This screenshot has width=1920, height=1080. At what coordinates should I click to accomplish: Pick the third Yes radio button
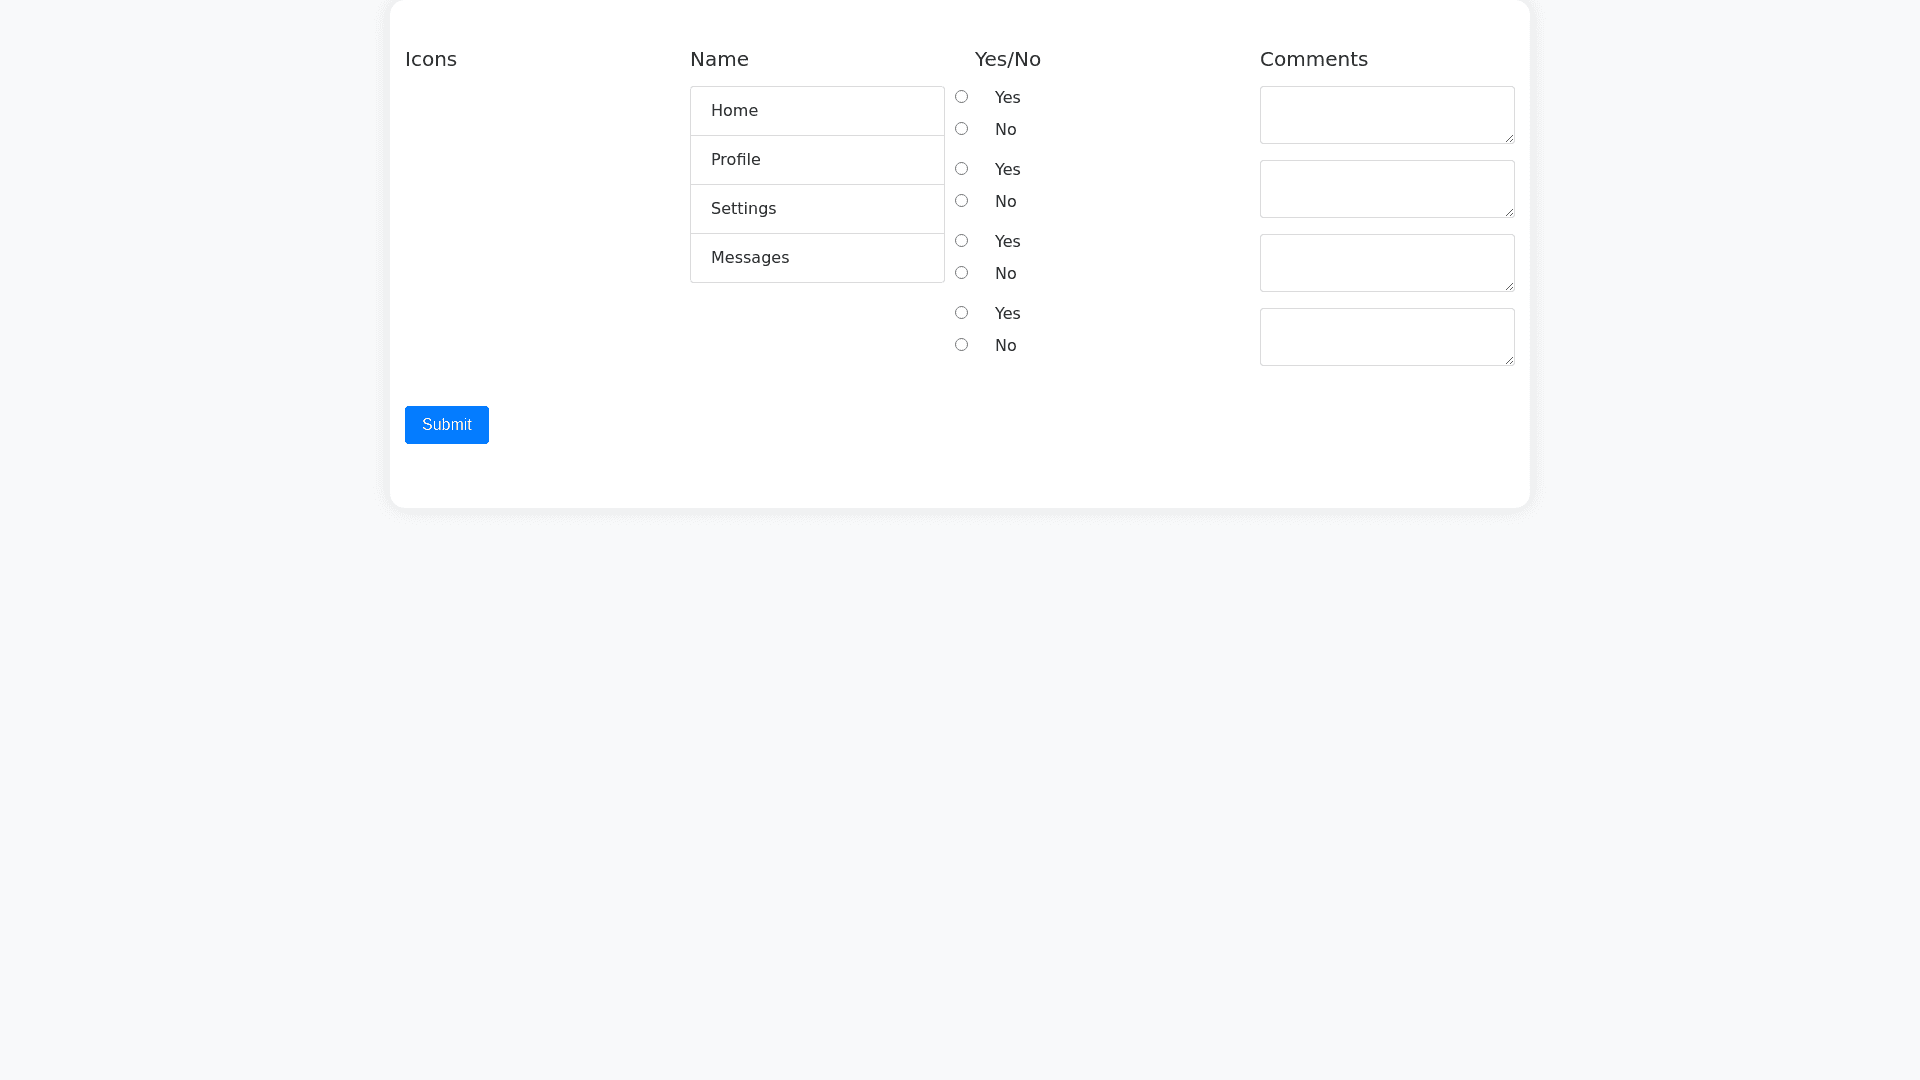click(961, 241)
